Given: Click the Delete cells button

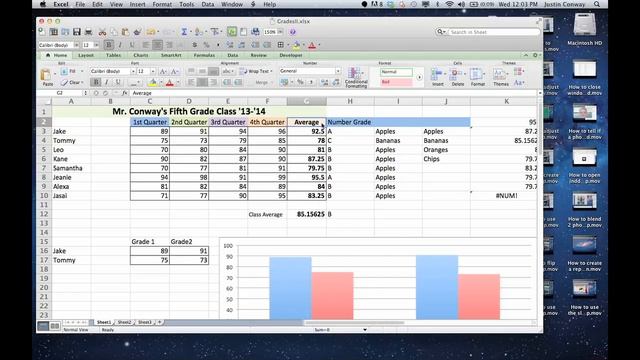Looking at the screenshot, I should click(458, 77).
